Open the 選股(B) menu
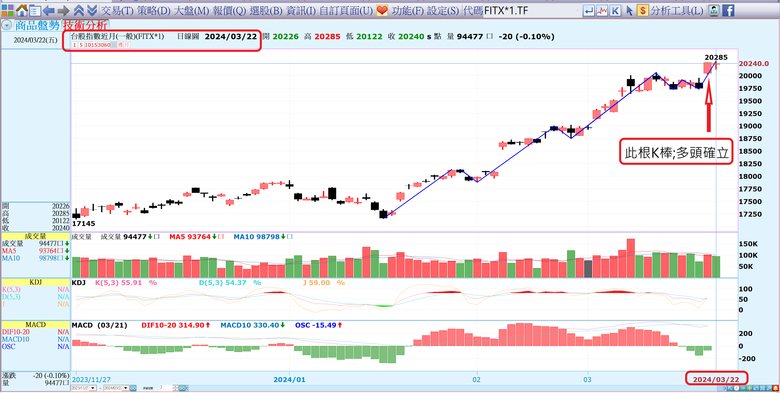This screenshot has width=780, height=393. 266,10
